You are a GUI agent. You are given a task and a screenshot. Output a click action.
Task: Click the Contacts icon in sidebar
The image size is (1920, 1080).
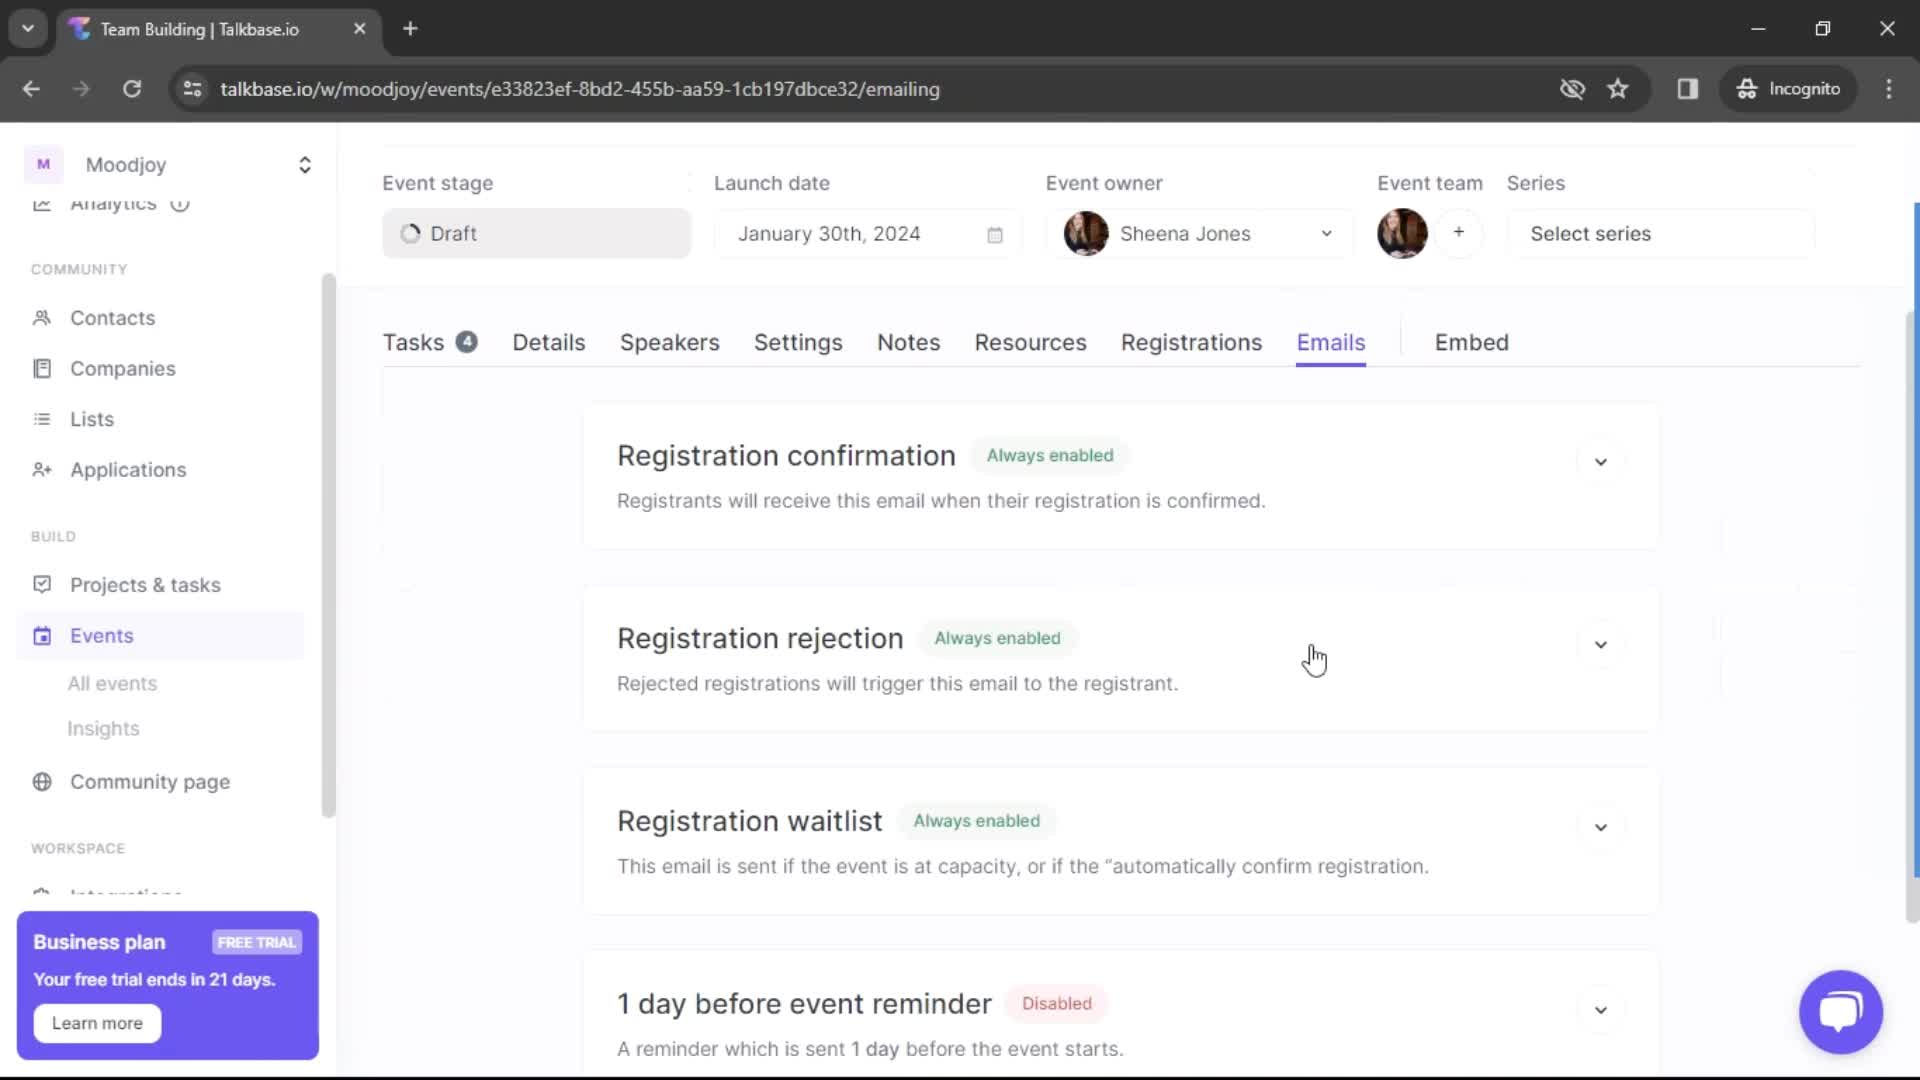coord(41,316)
